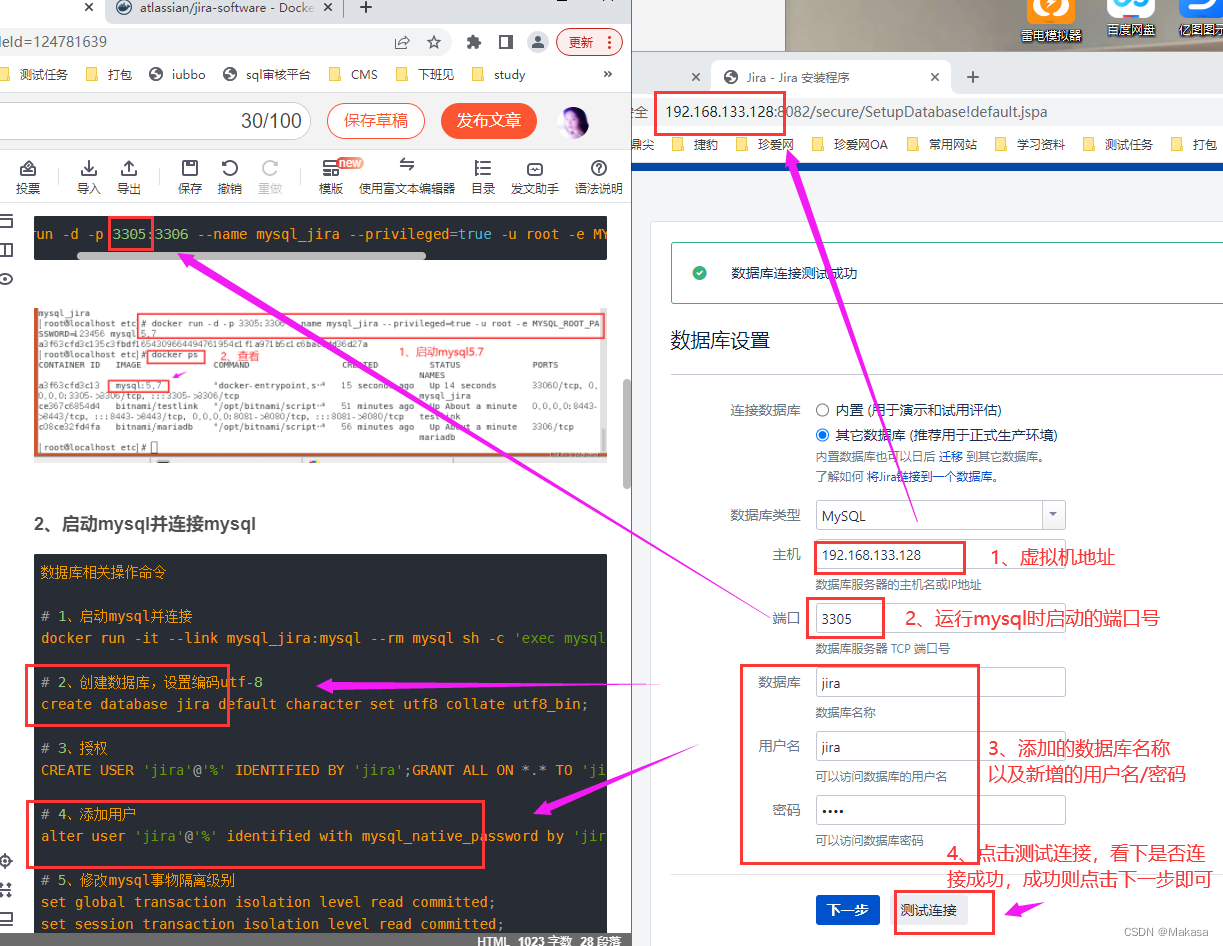Open the study bookmark folder
Viewport: 1223px width, 946px height.
(x=498, y=74)
